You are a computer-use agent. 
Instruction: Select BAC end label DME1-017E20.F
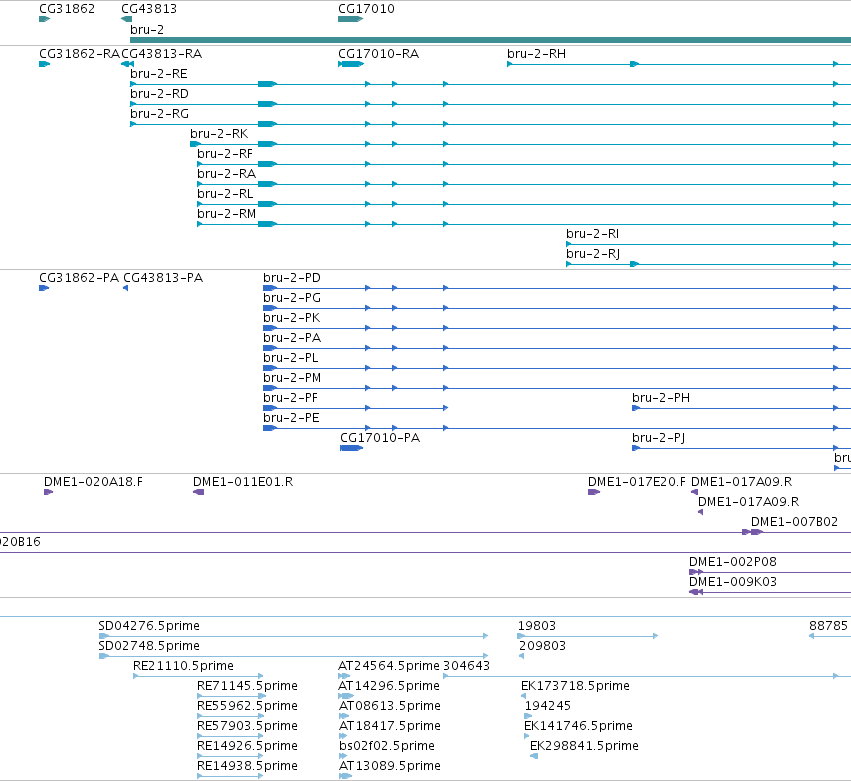coord(637,482)
